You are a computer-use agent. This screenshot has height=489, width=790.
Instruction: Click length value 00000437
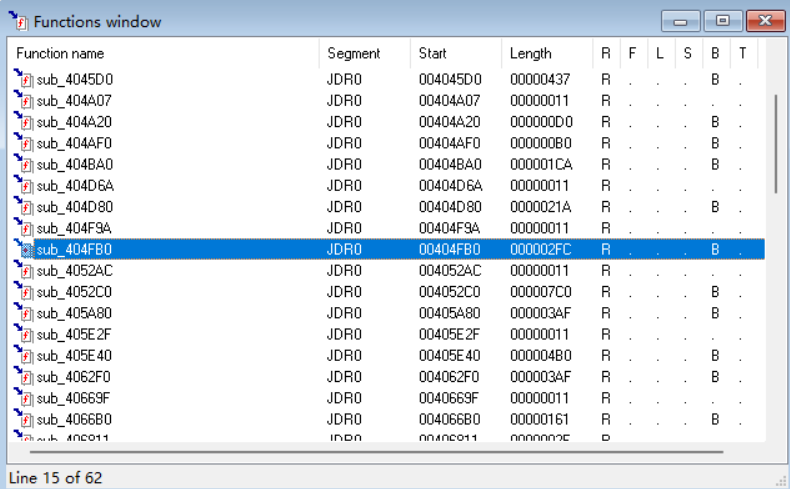point(540,79)
